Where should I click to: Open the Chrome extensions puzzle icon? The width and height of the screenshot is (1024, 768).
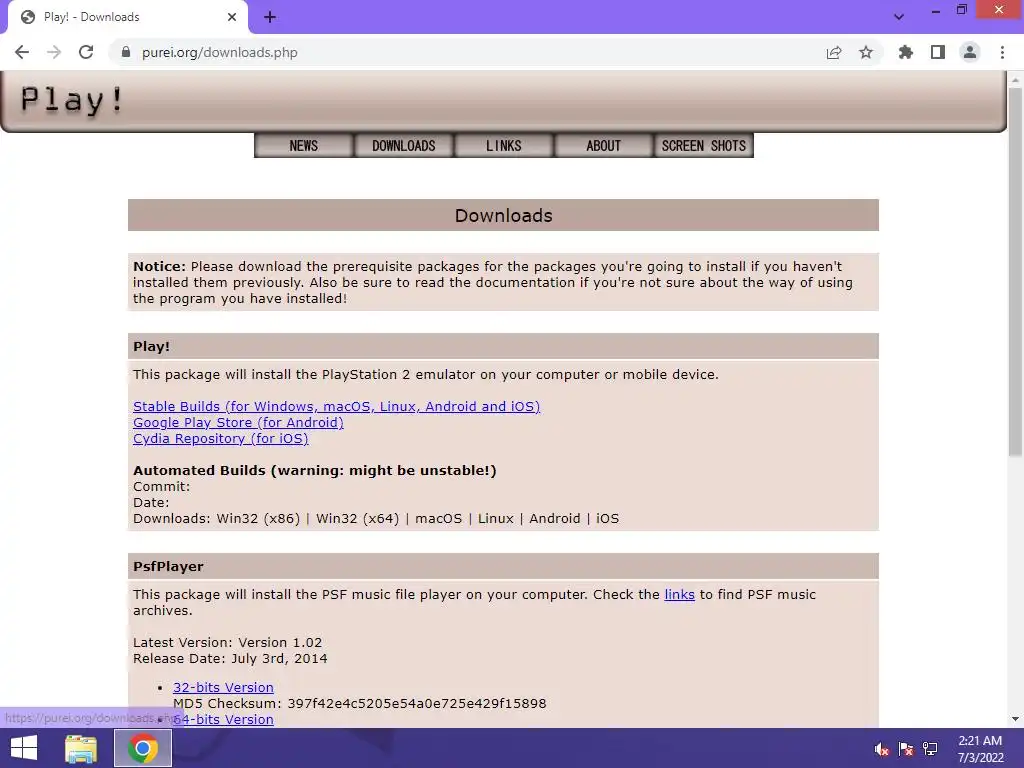point(906,52)
